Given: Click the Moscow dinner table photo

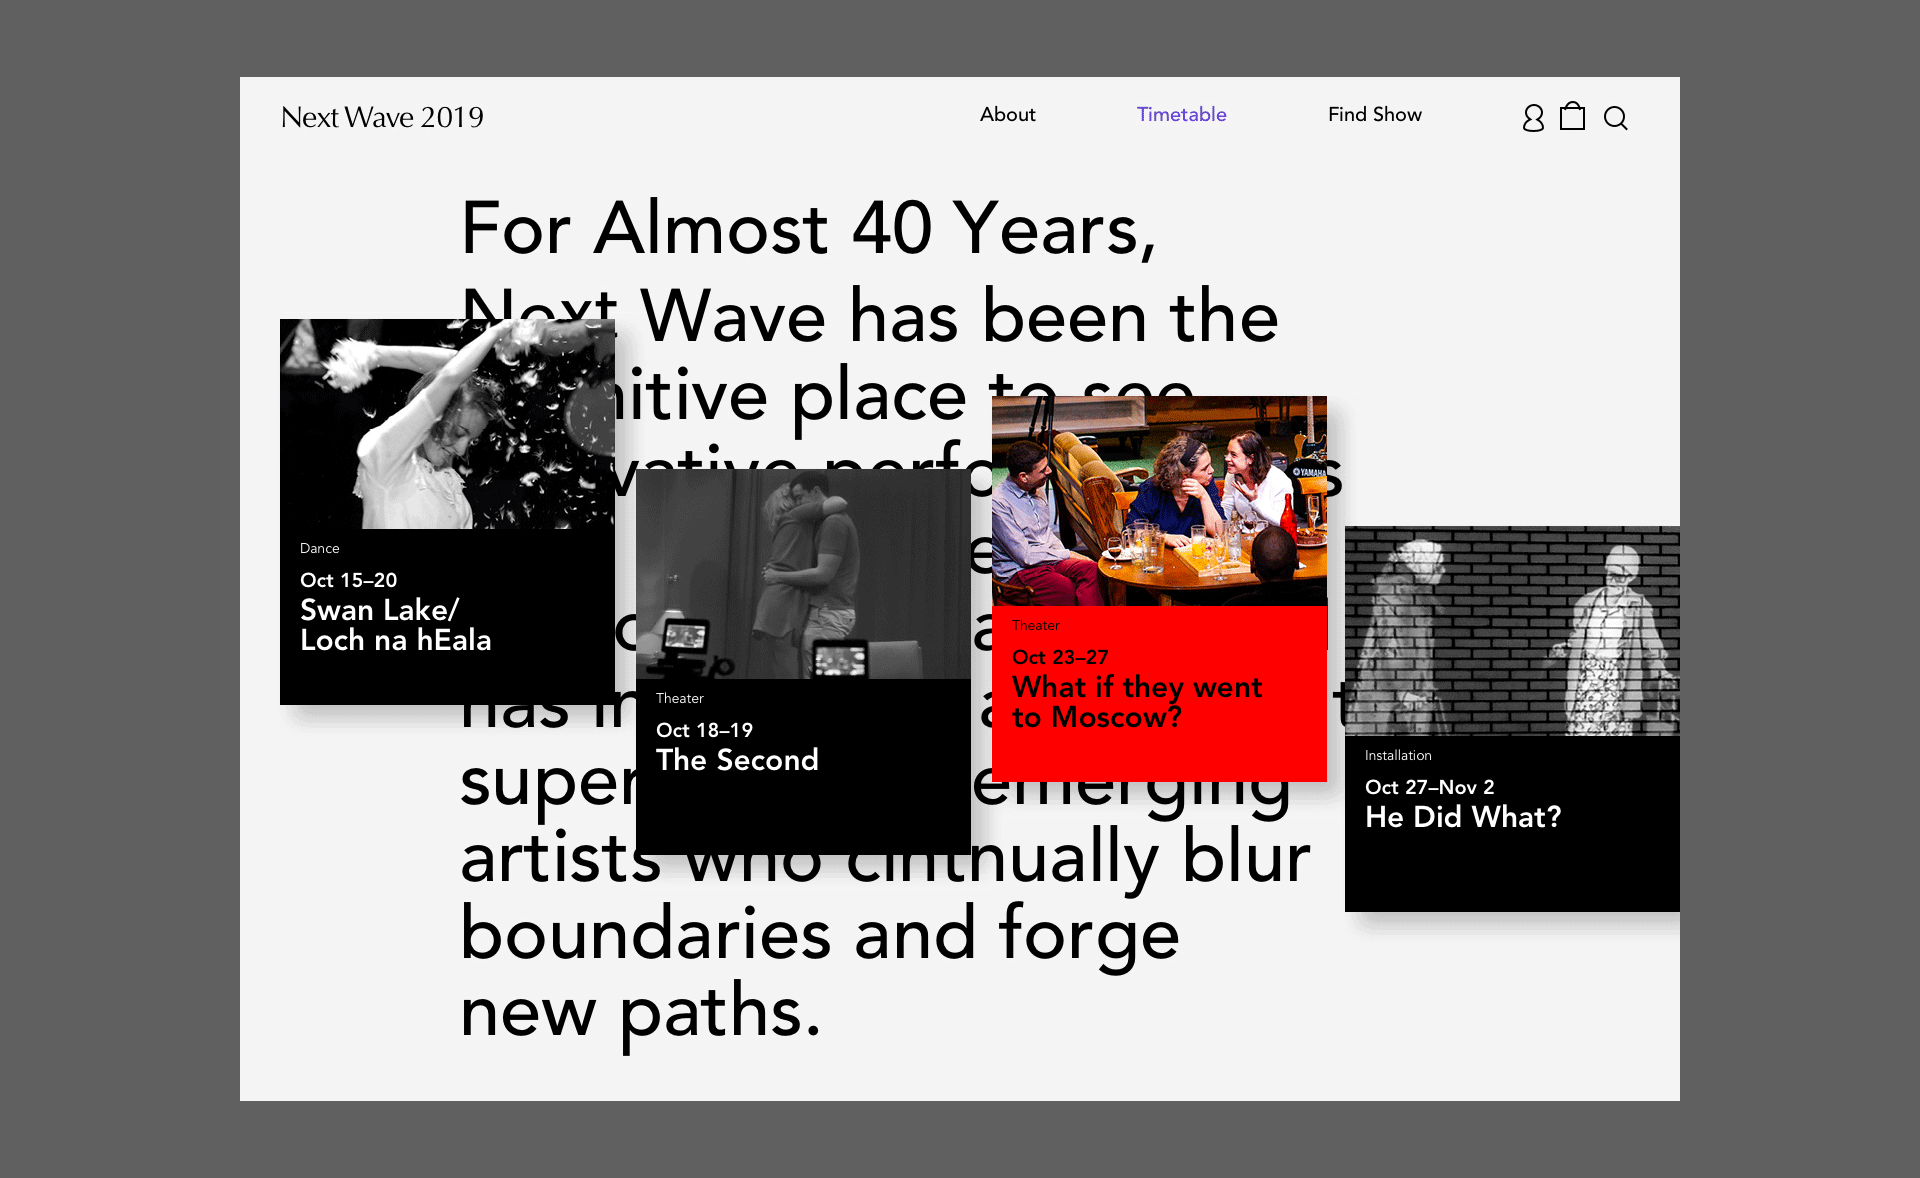Looking at the screenshot, I should pos(1159,501).
